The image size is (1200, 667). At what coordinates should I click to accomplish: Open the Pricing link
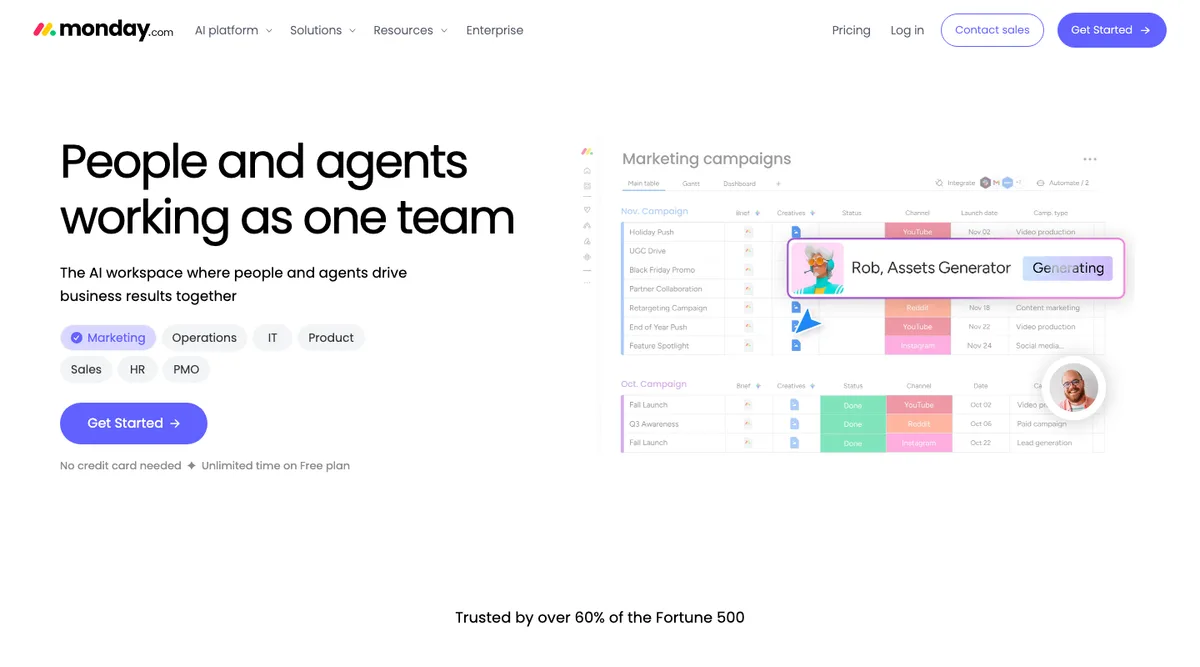(851, 30)
